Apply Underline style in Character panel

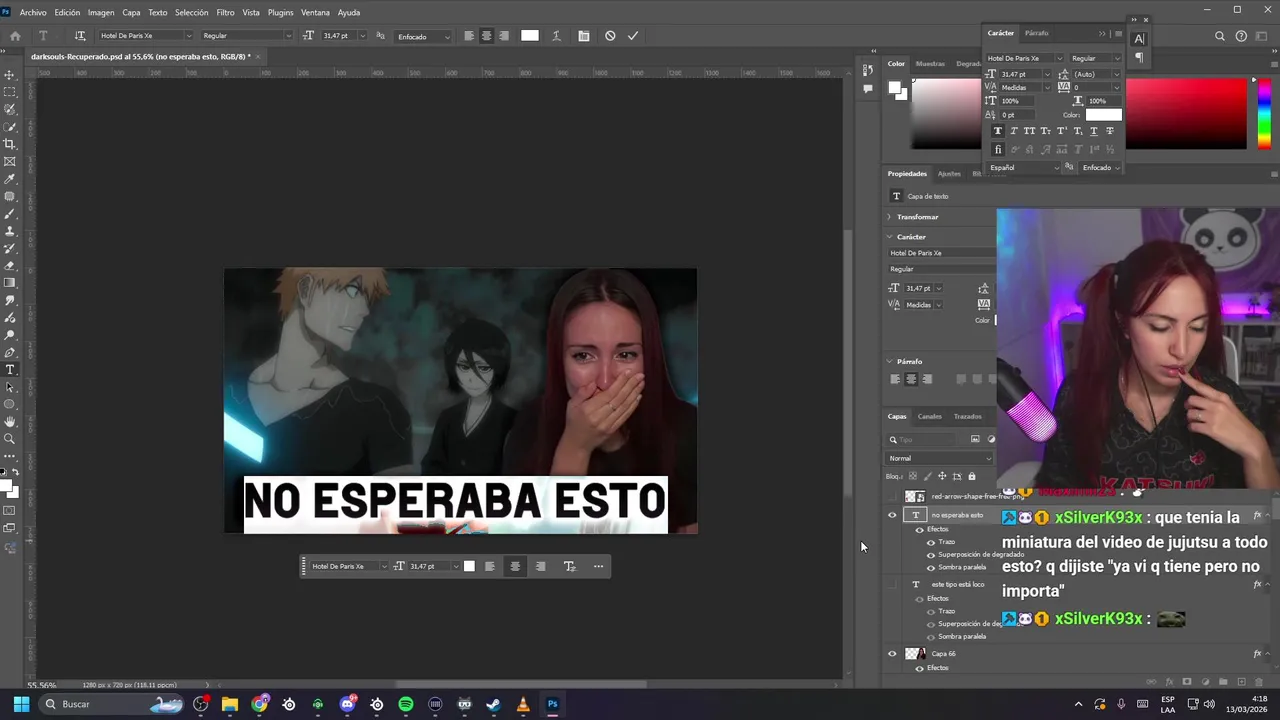[x=1093, y=131]
